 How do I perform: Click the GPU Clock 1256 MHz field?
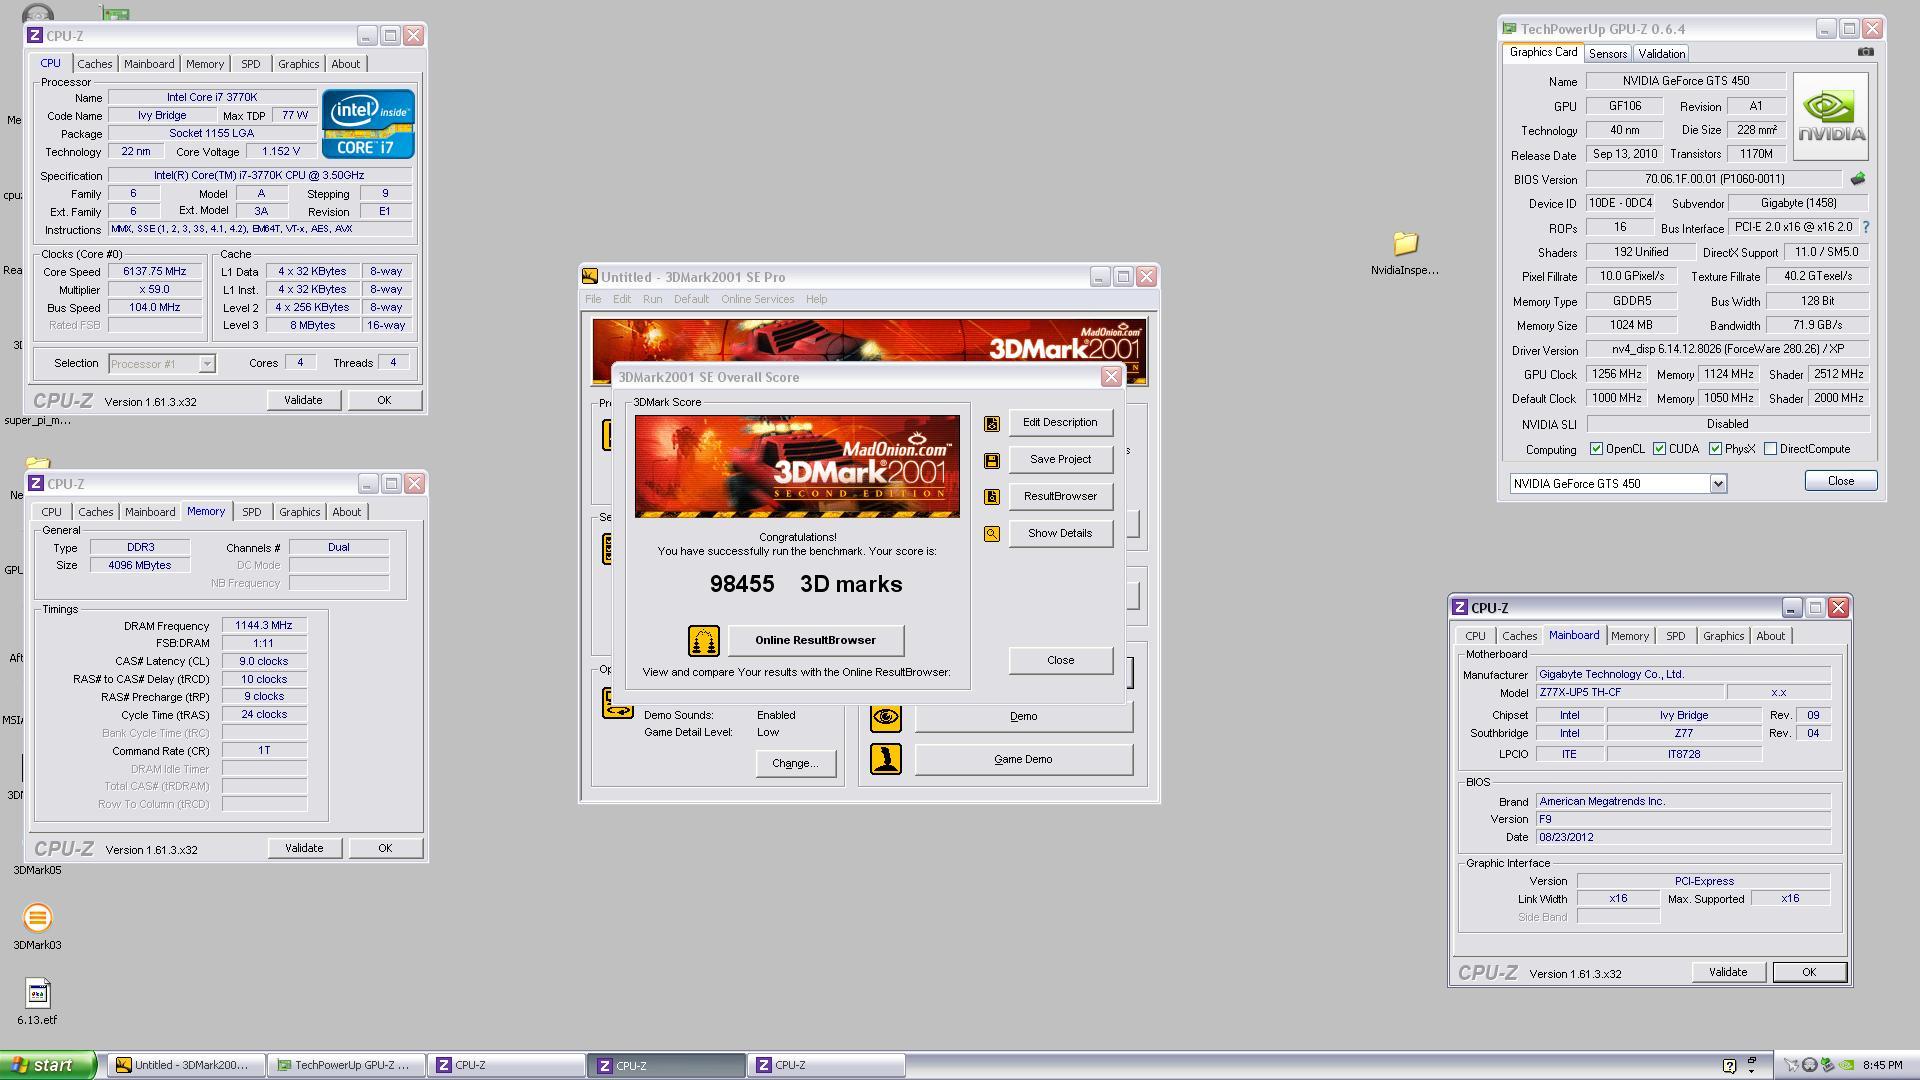point(1616,374)
